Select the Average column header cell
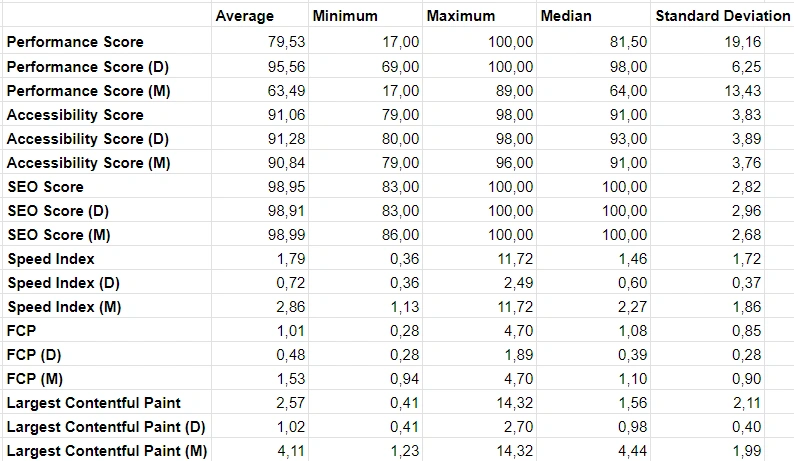Image resolution: width=794 pixels, height=461 pixels. coord(260,16)
